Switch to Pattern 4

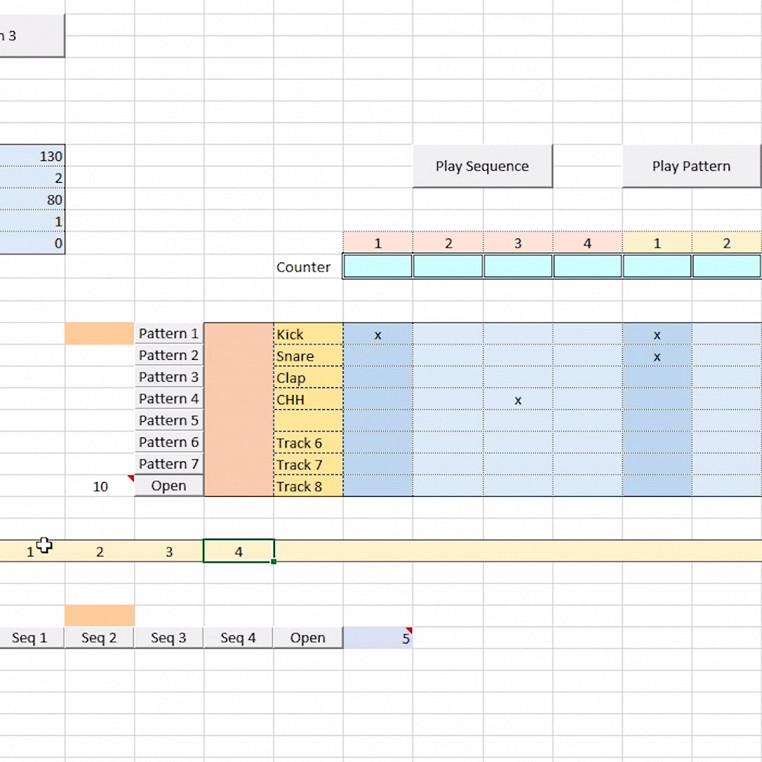[169, 399]
